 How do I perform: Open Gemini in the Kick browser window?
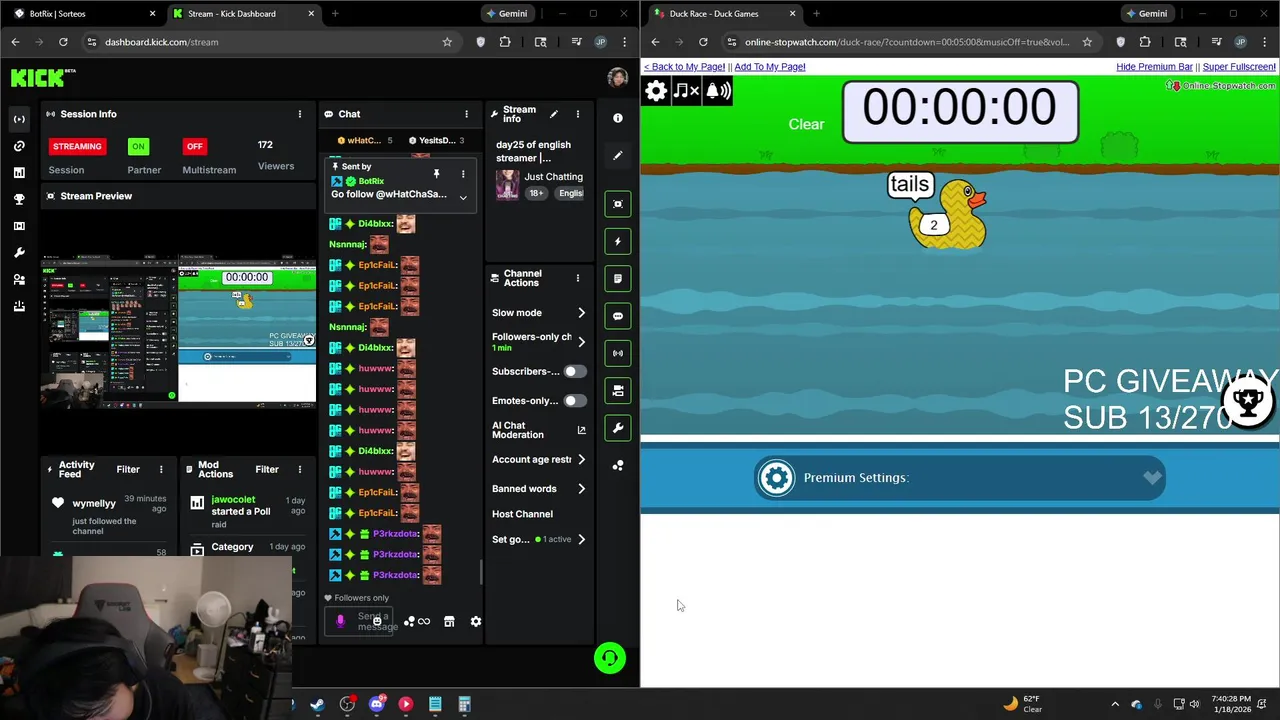pyautogui.click(x=506, y=14)
